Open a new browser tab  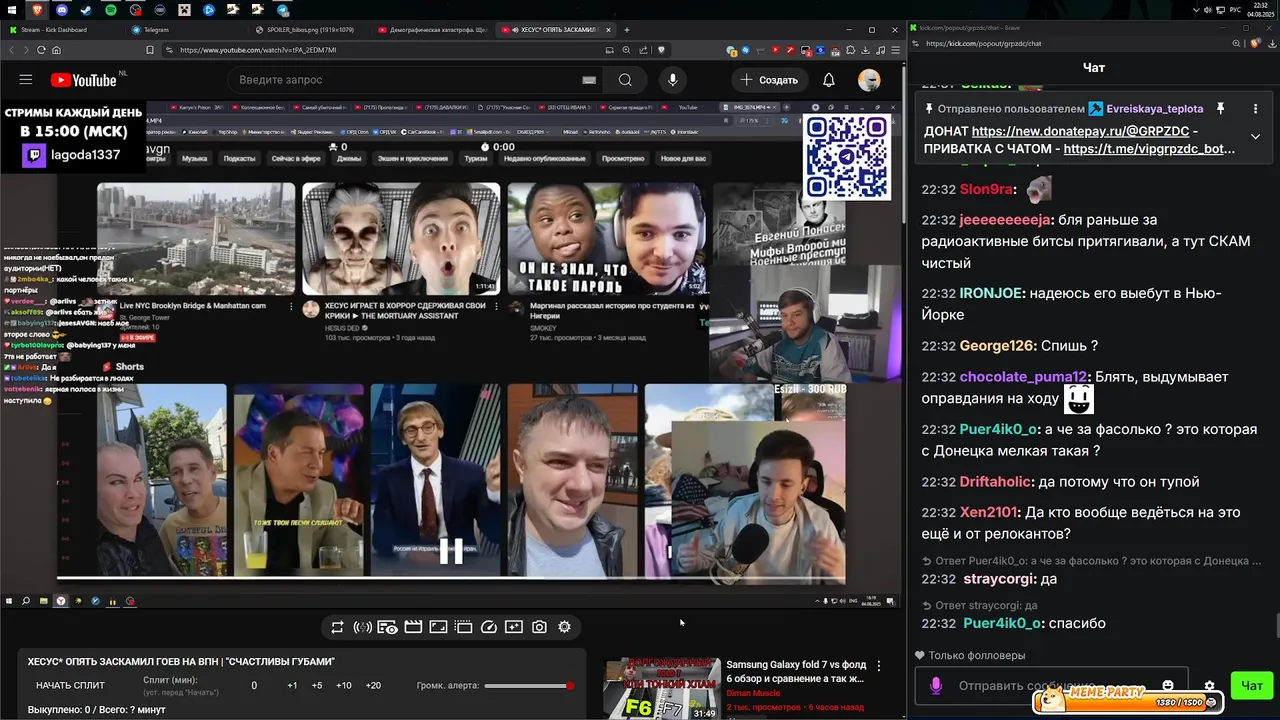[x=627, y=30]
